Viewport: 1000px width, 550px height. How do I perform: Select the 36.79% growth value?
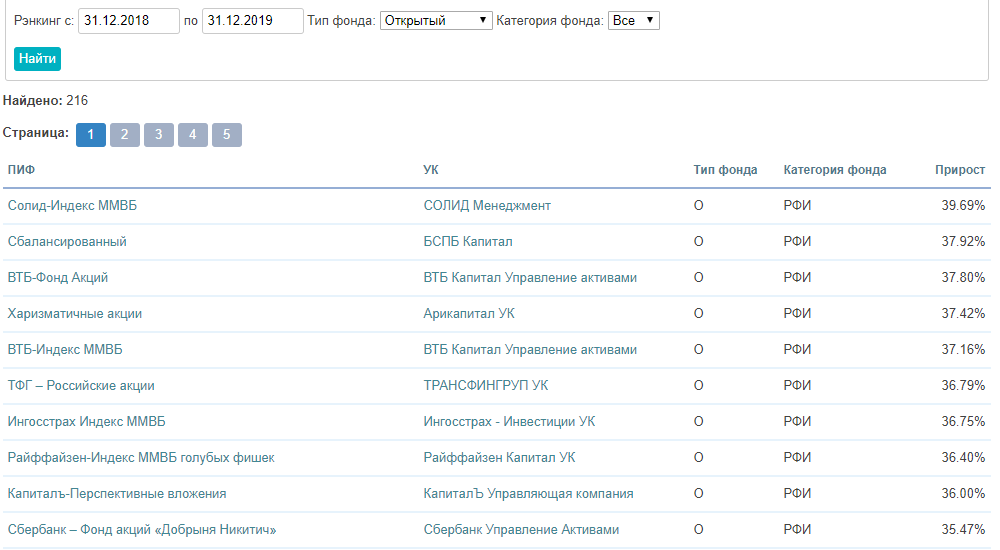[x=963, y=385]
